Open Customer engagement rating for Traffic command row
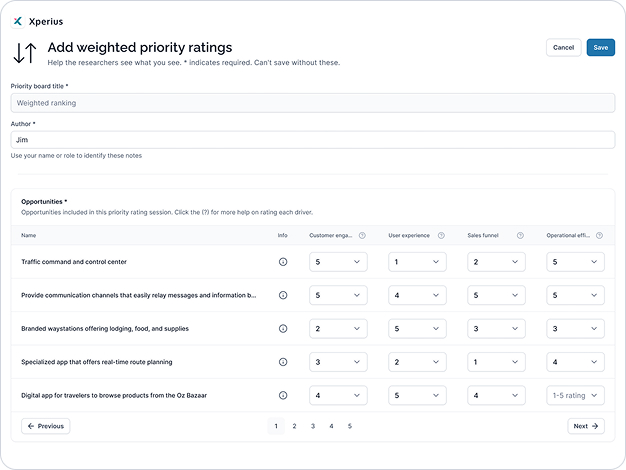The height and width of the screenshot is (470, 626). (x=338, y=262)
